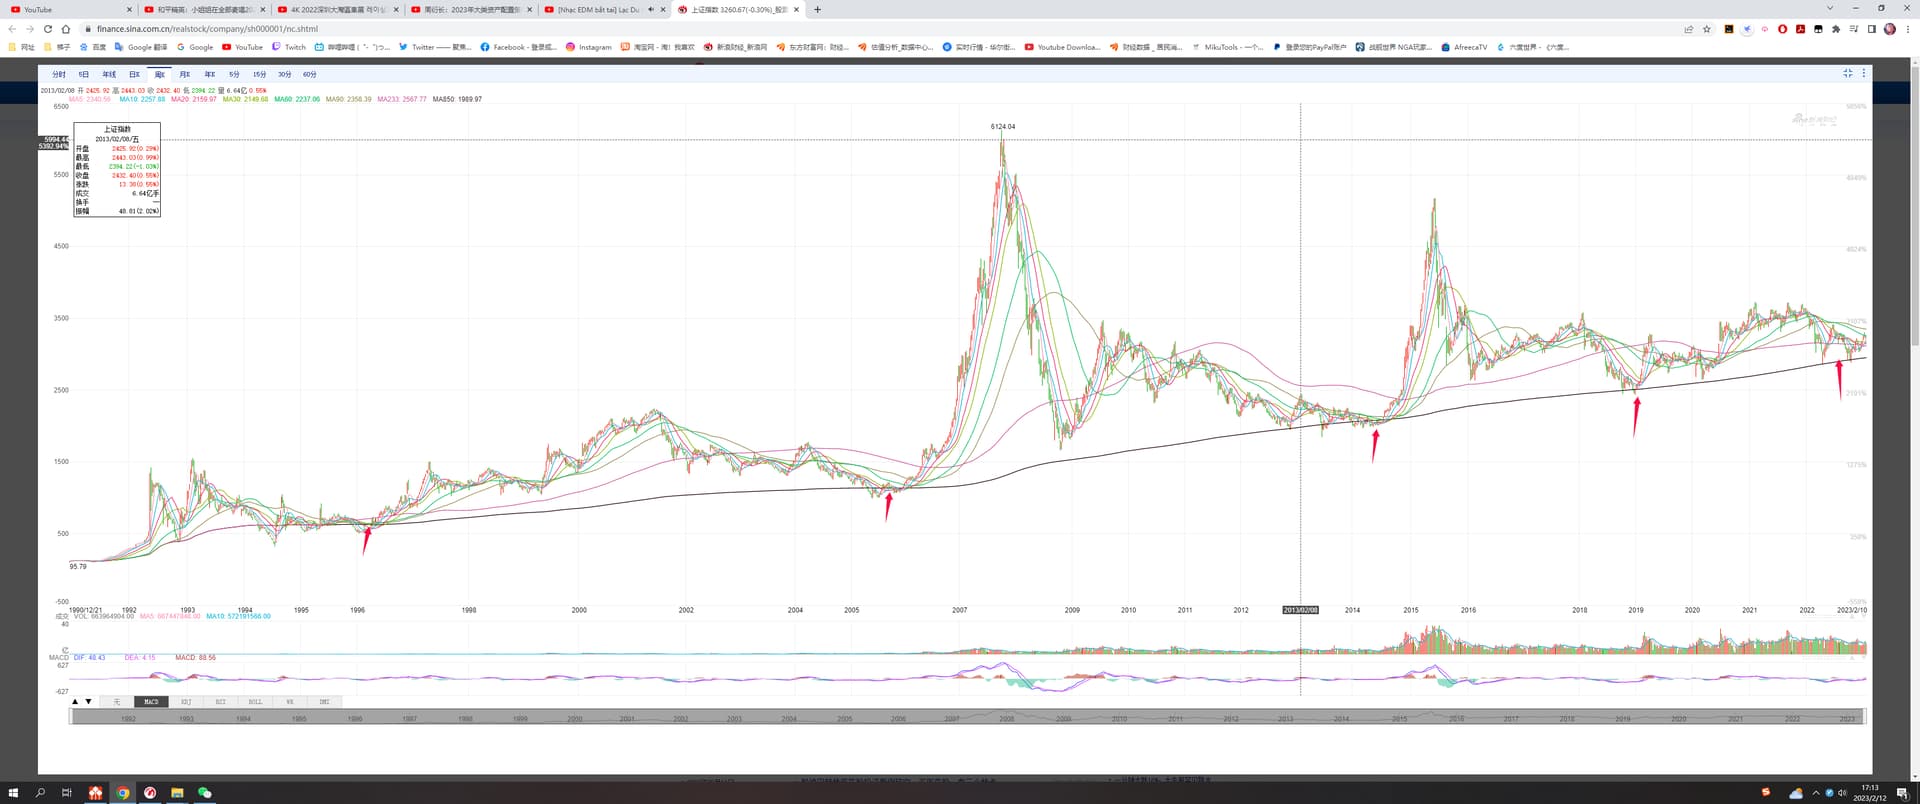Open WeChat from the taskbar

tap(205, 793)
